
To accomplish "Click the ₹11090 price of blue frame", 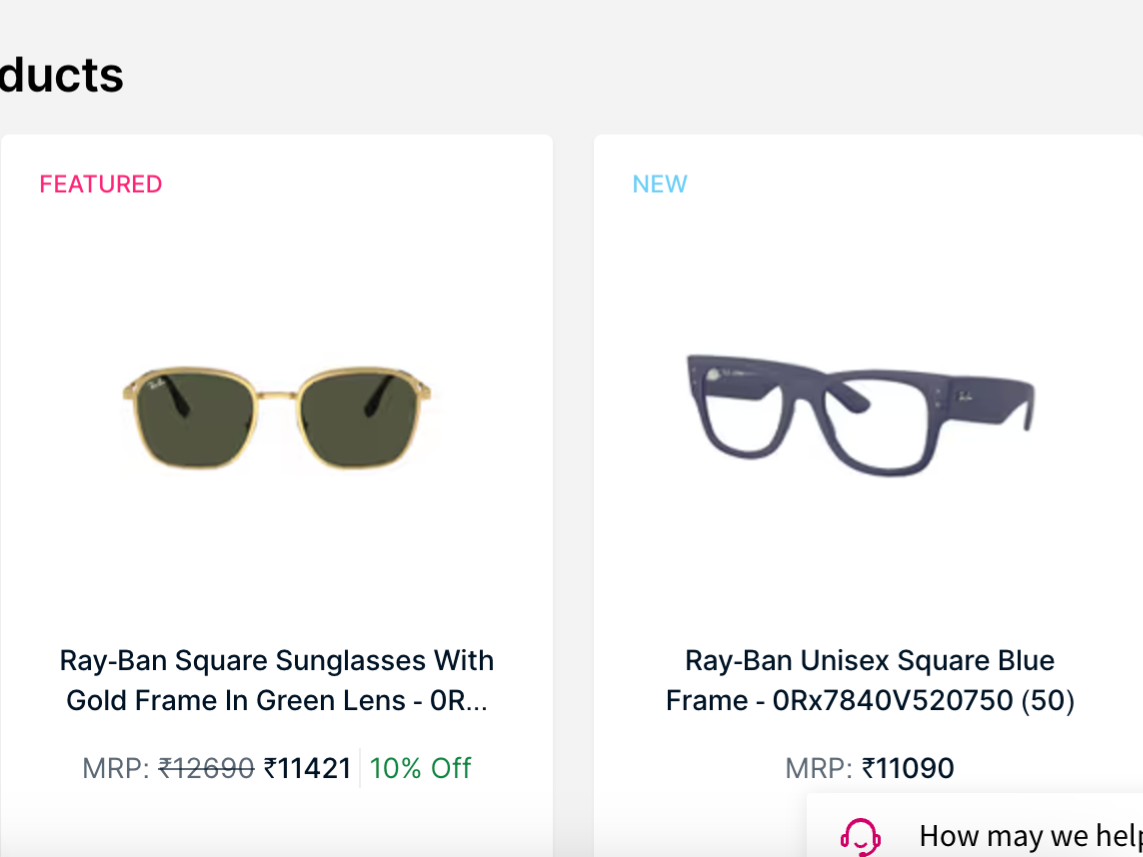I will pyautogui.click(x=908, y=768).
